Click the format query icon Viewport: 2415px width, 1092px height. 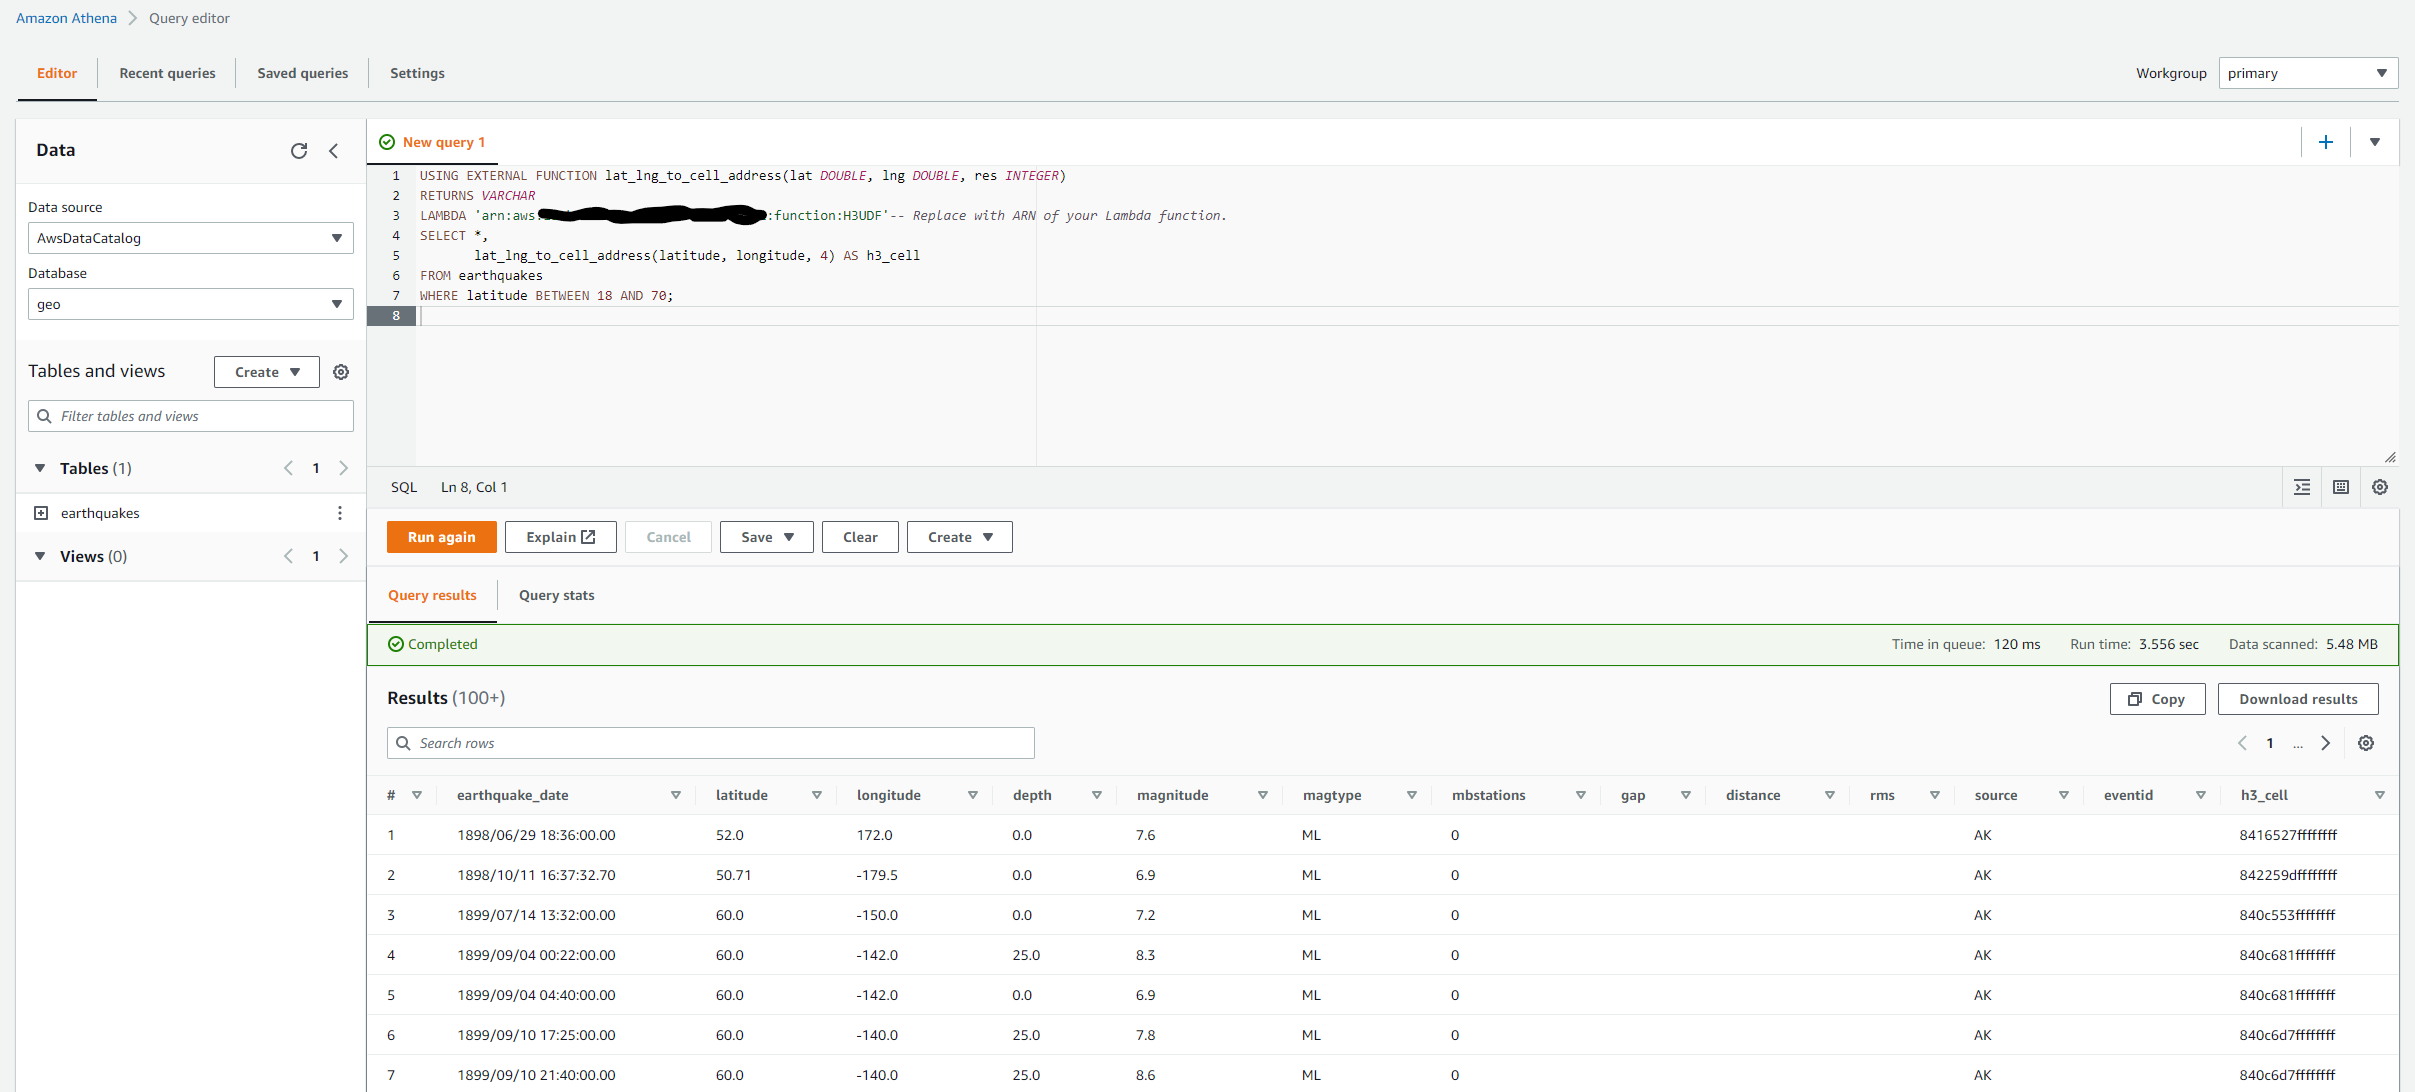click(2302, 487)
